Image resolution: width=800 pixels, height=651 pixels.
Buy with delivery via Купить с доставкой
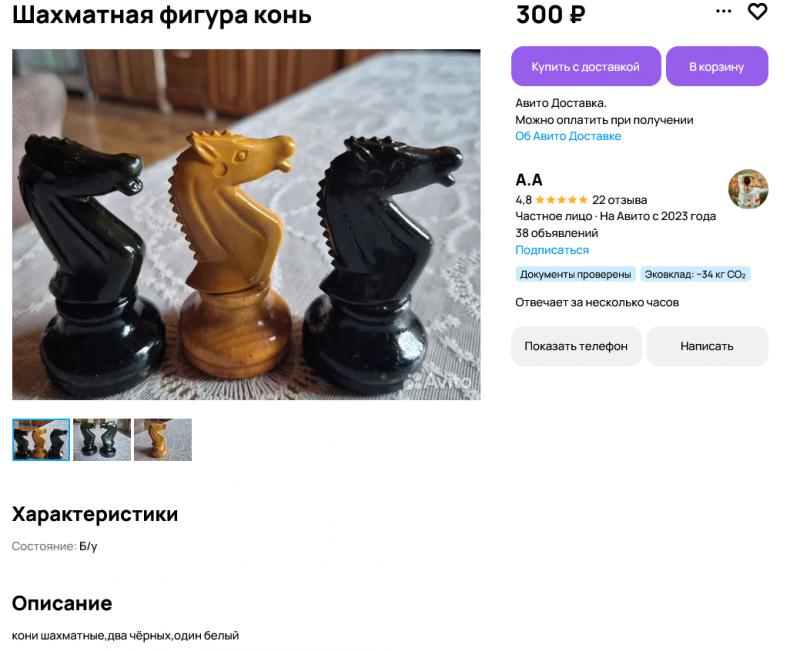(586, 66)
